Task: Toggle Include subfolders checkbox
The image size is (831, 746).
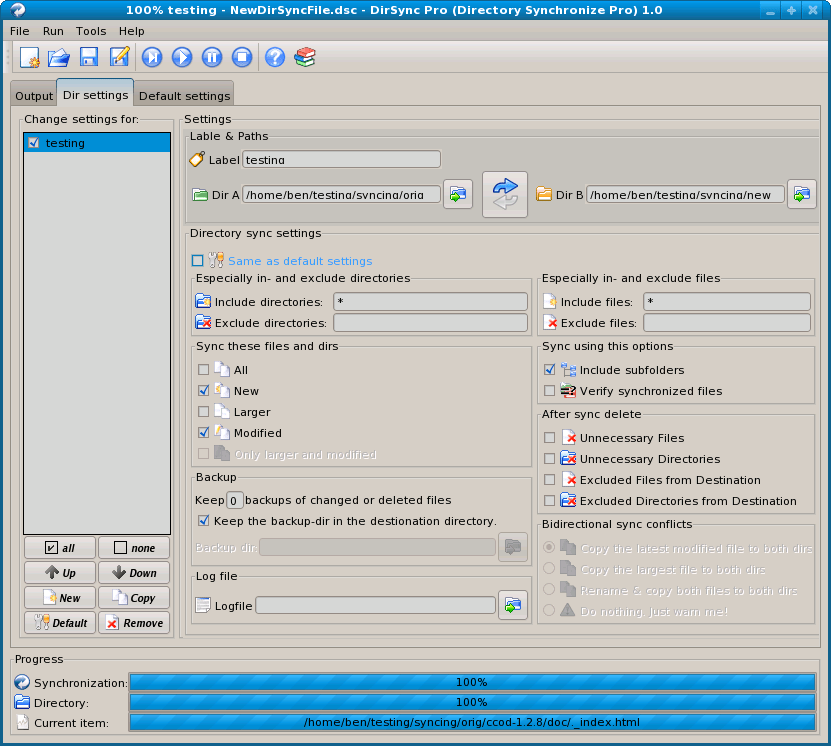Action: [550, 369]
